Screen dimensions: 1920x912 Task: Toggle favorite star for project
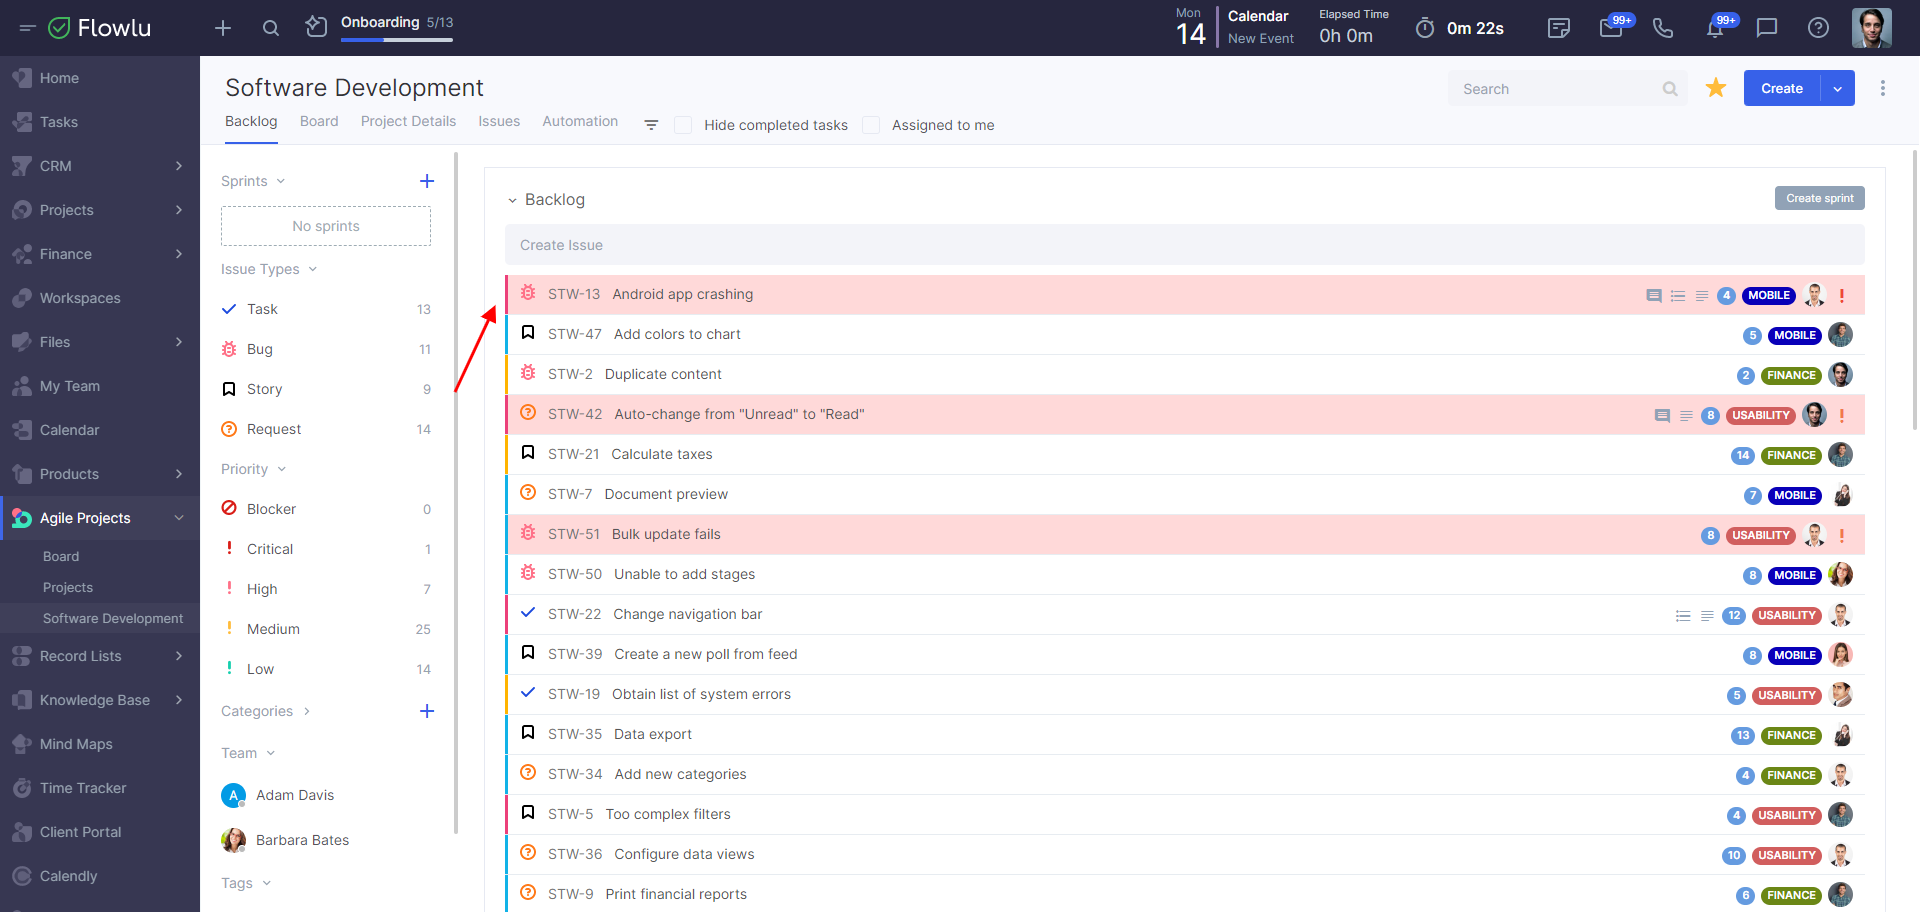(1716, 88)
